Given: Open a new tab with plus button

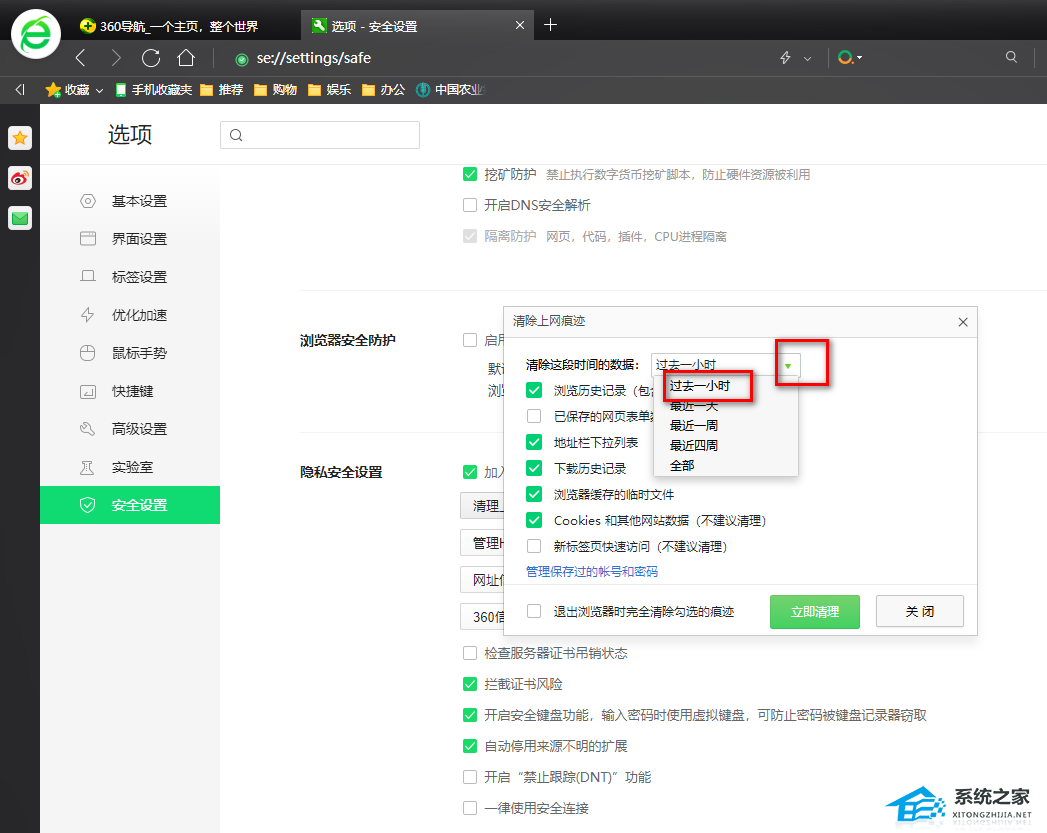Looking at the screenshot, I should [550, 25].
